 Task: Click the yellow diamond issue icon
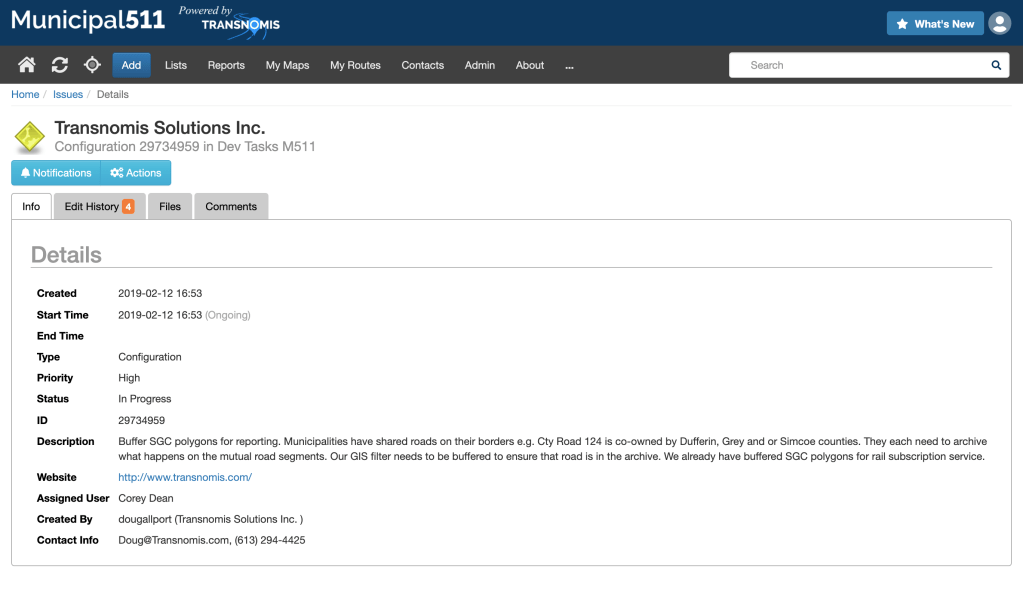[30, 137]
